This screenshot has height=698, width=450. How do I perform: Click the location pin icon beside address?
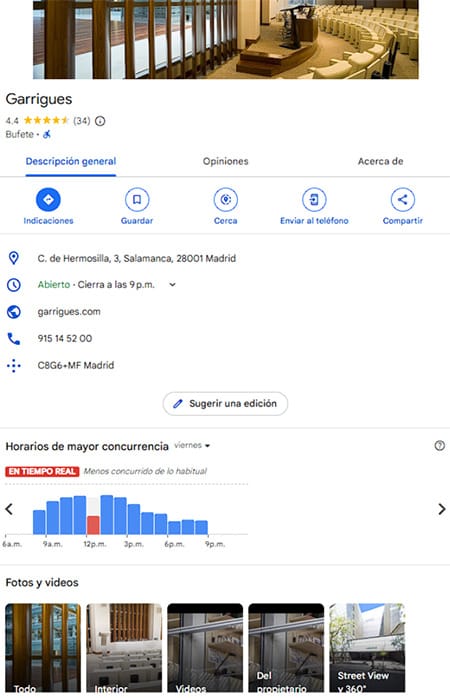point(14,258)
